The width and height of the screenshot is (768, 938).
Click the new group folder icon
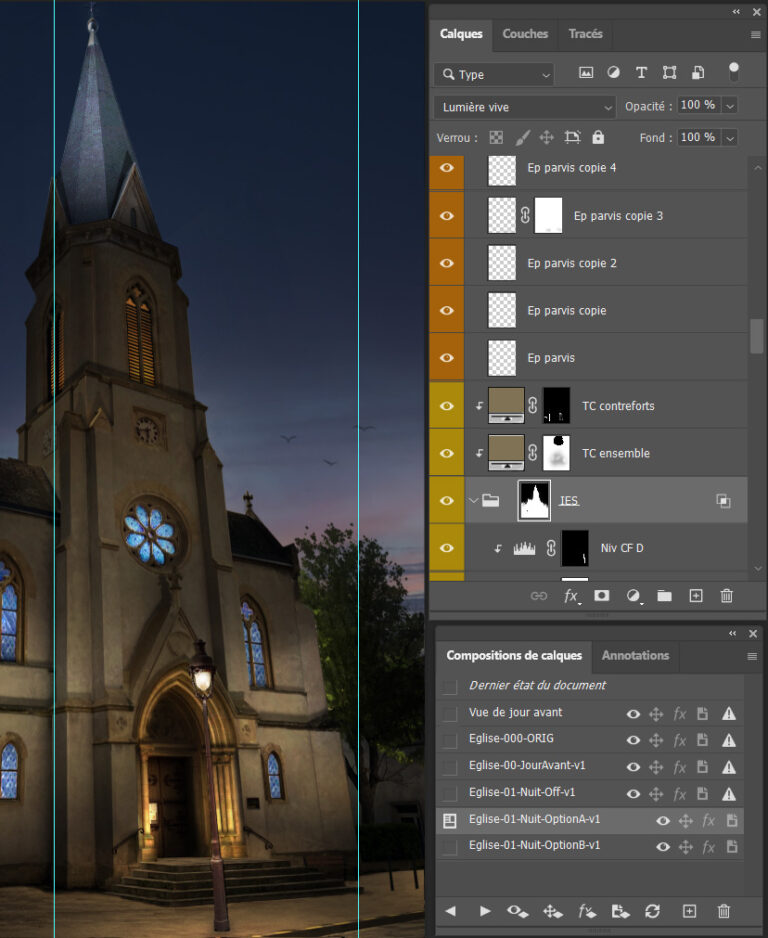click(664, 596)
